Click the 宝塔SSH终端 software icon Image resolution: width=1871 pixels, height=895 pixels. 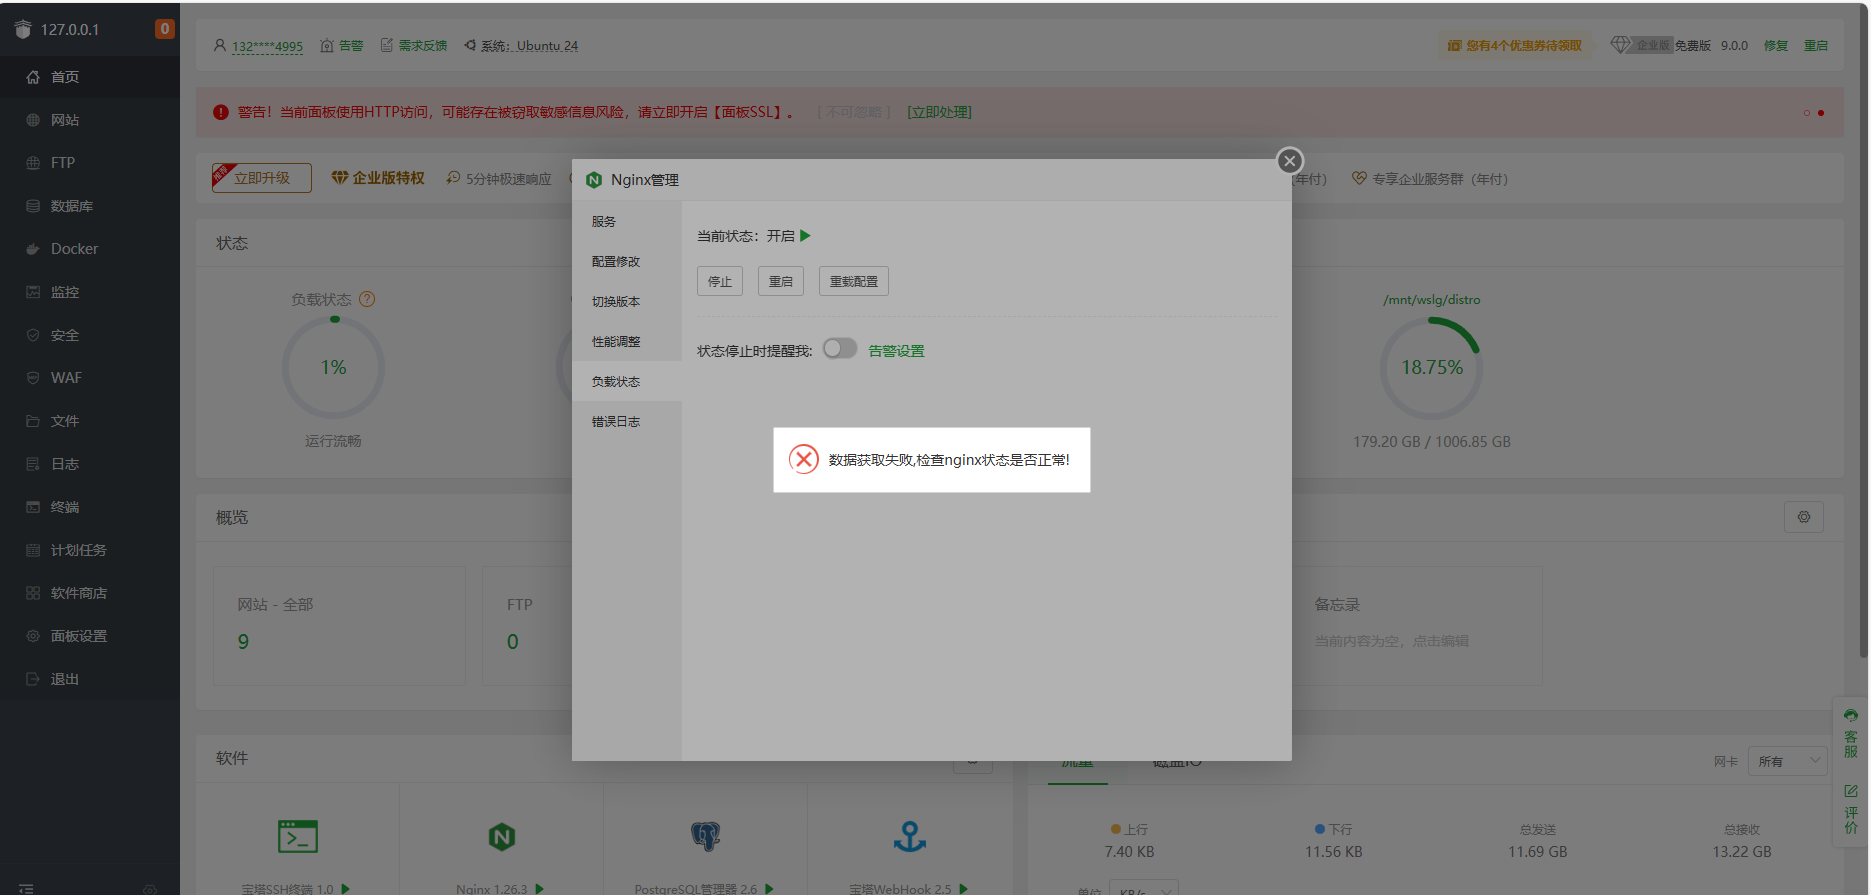click(x=298, y=836)
